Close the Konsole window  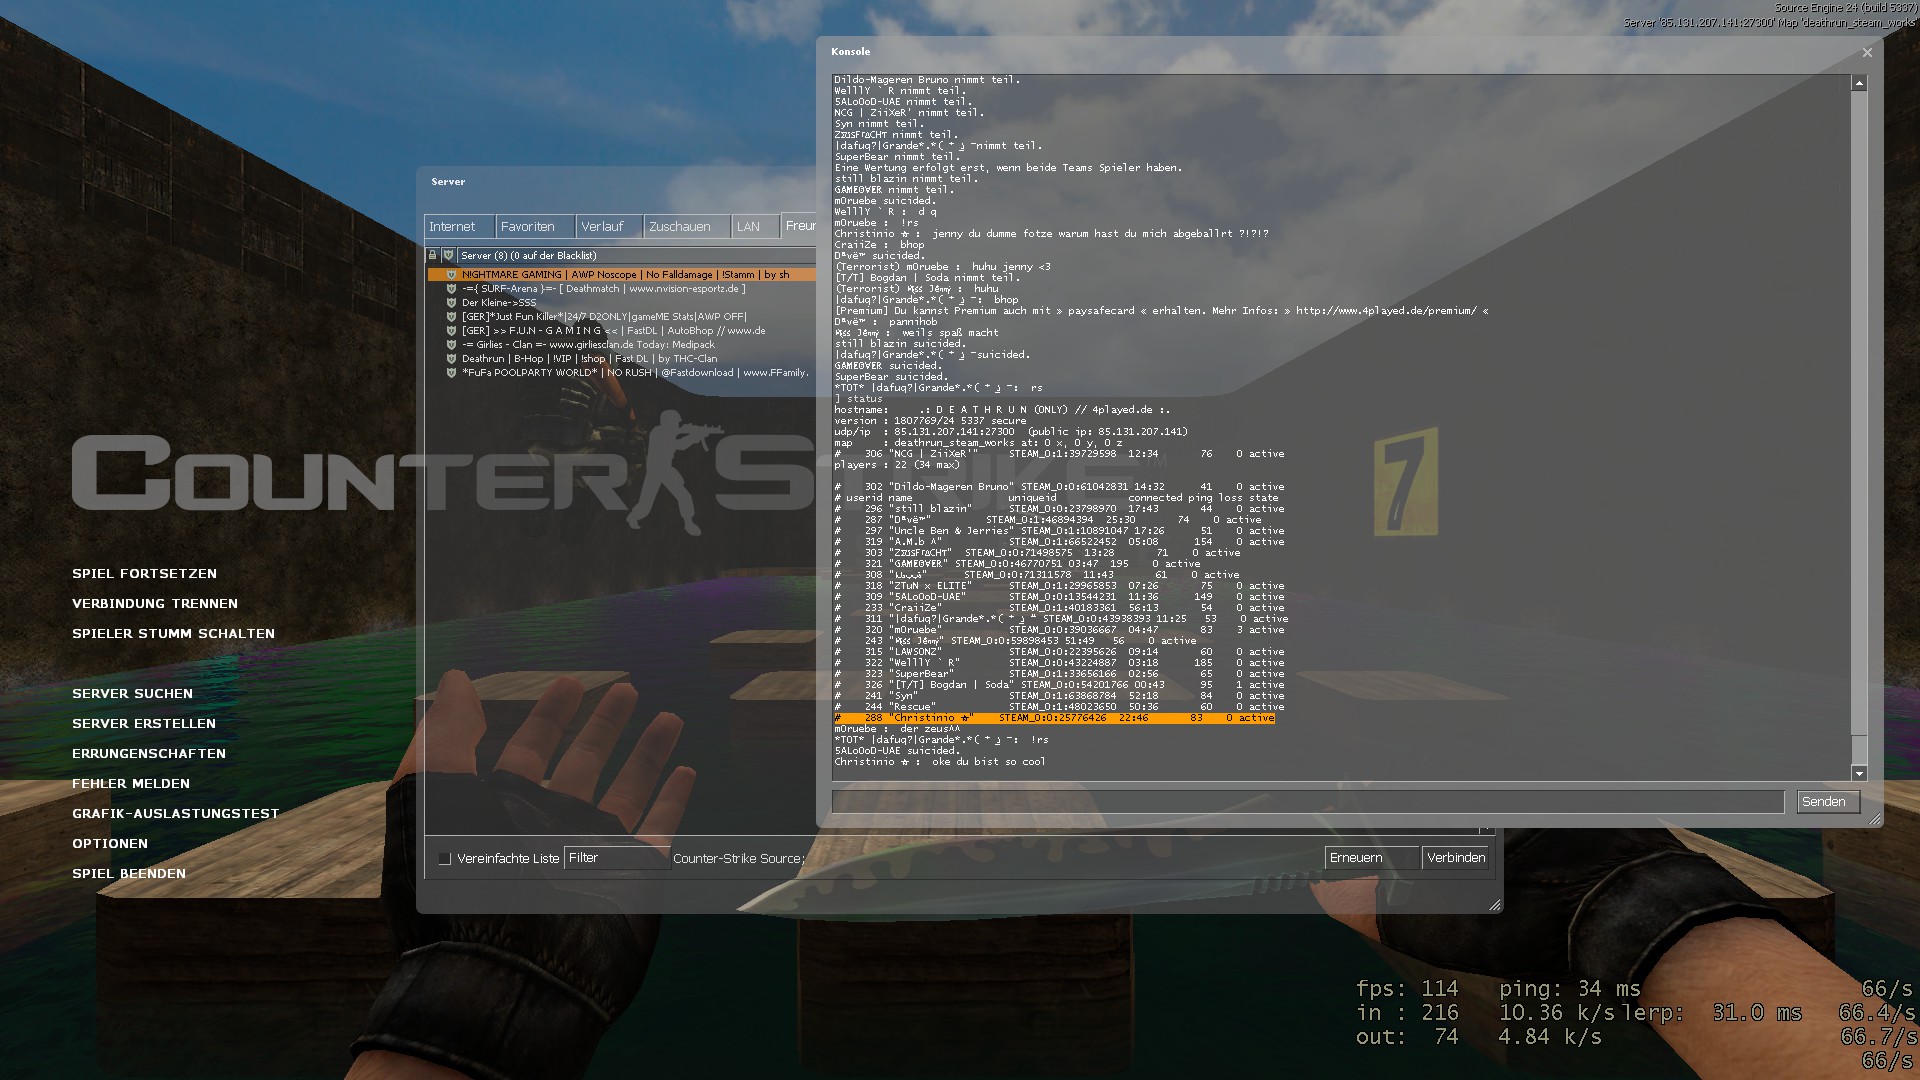point(1867,53)
